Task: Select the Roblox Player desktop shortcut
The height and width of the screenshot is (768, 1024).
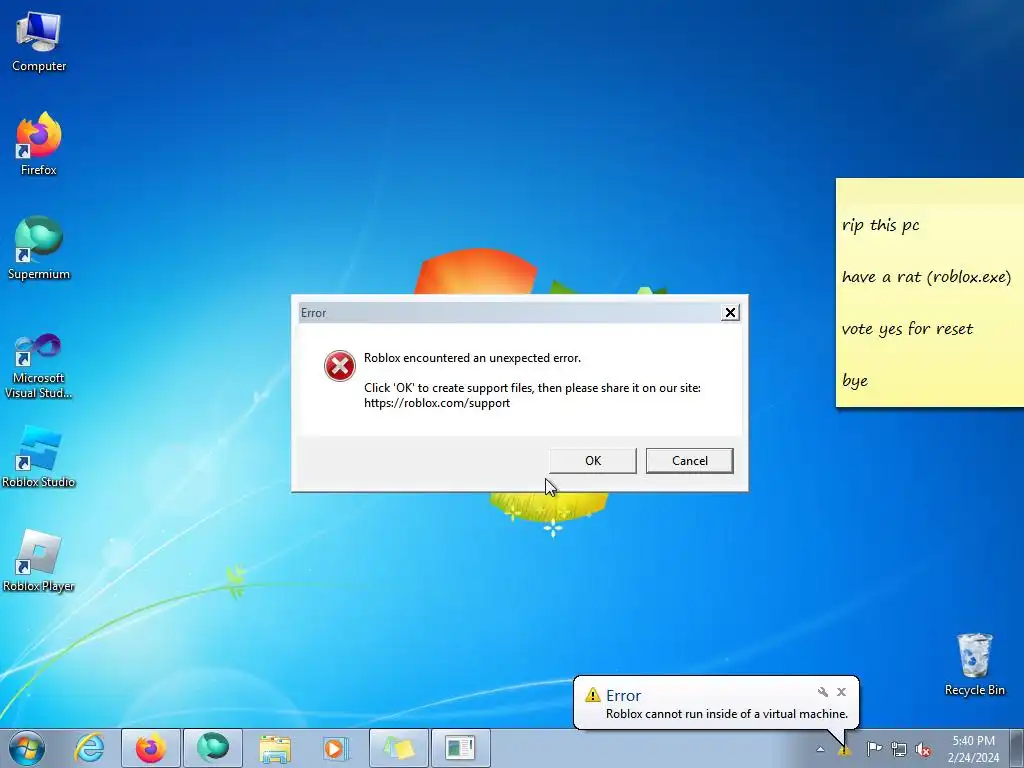Action: click(39, 562)
